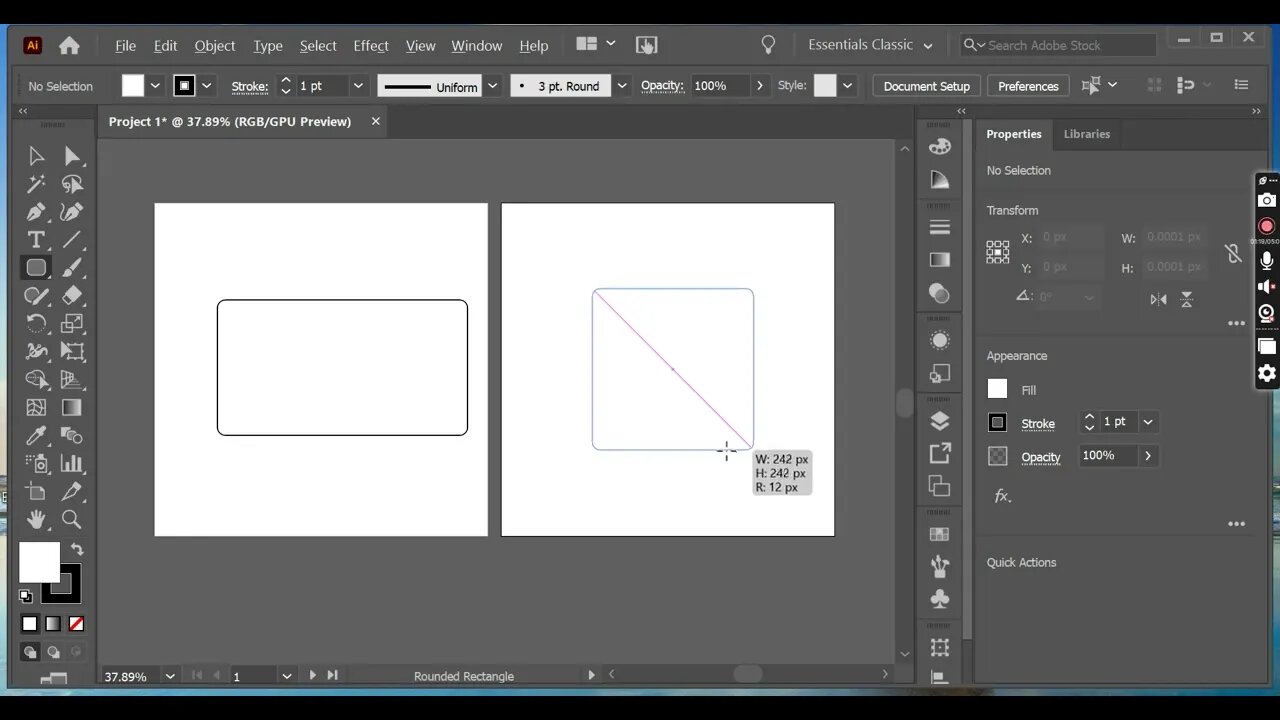Set paint mode to Gradient
Screen dimensions: 1280x720
pyautogui.click(x=53, y=624)
